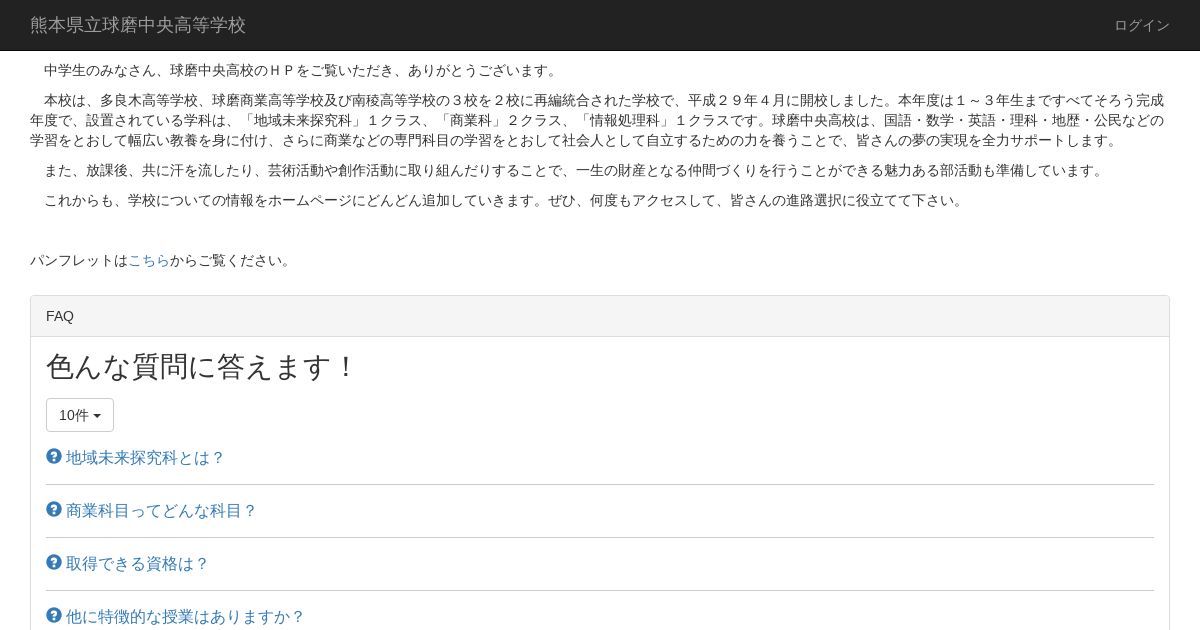The width and height of the screenshot is (1200, 630).
Task: Click the paragraph starting 本校は、多良木高等学校
Action: tap(600, 120)
